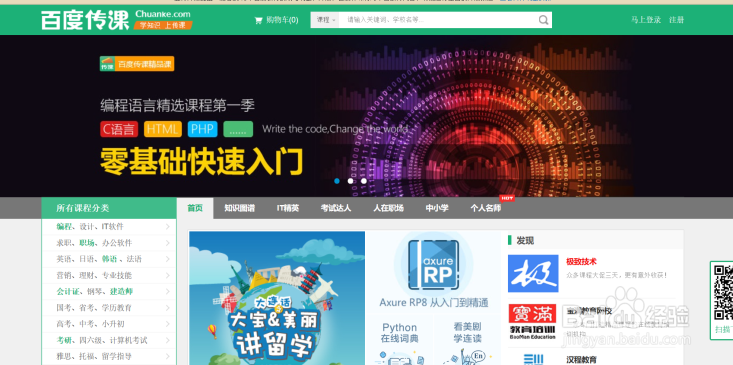Open the 中小学 tab
Viewport: 733px width, 365px height.
[x=437, y=208]
